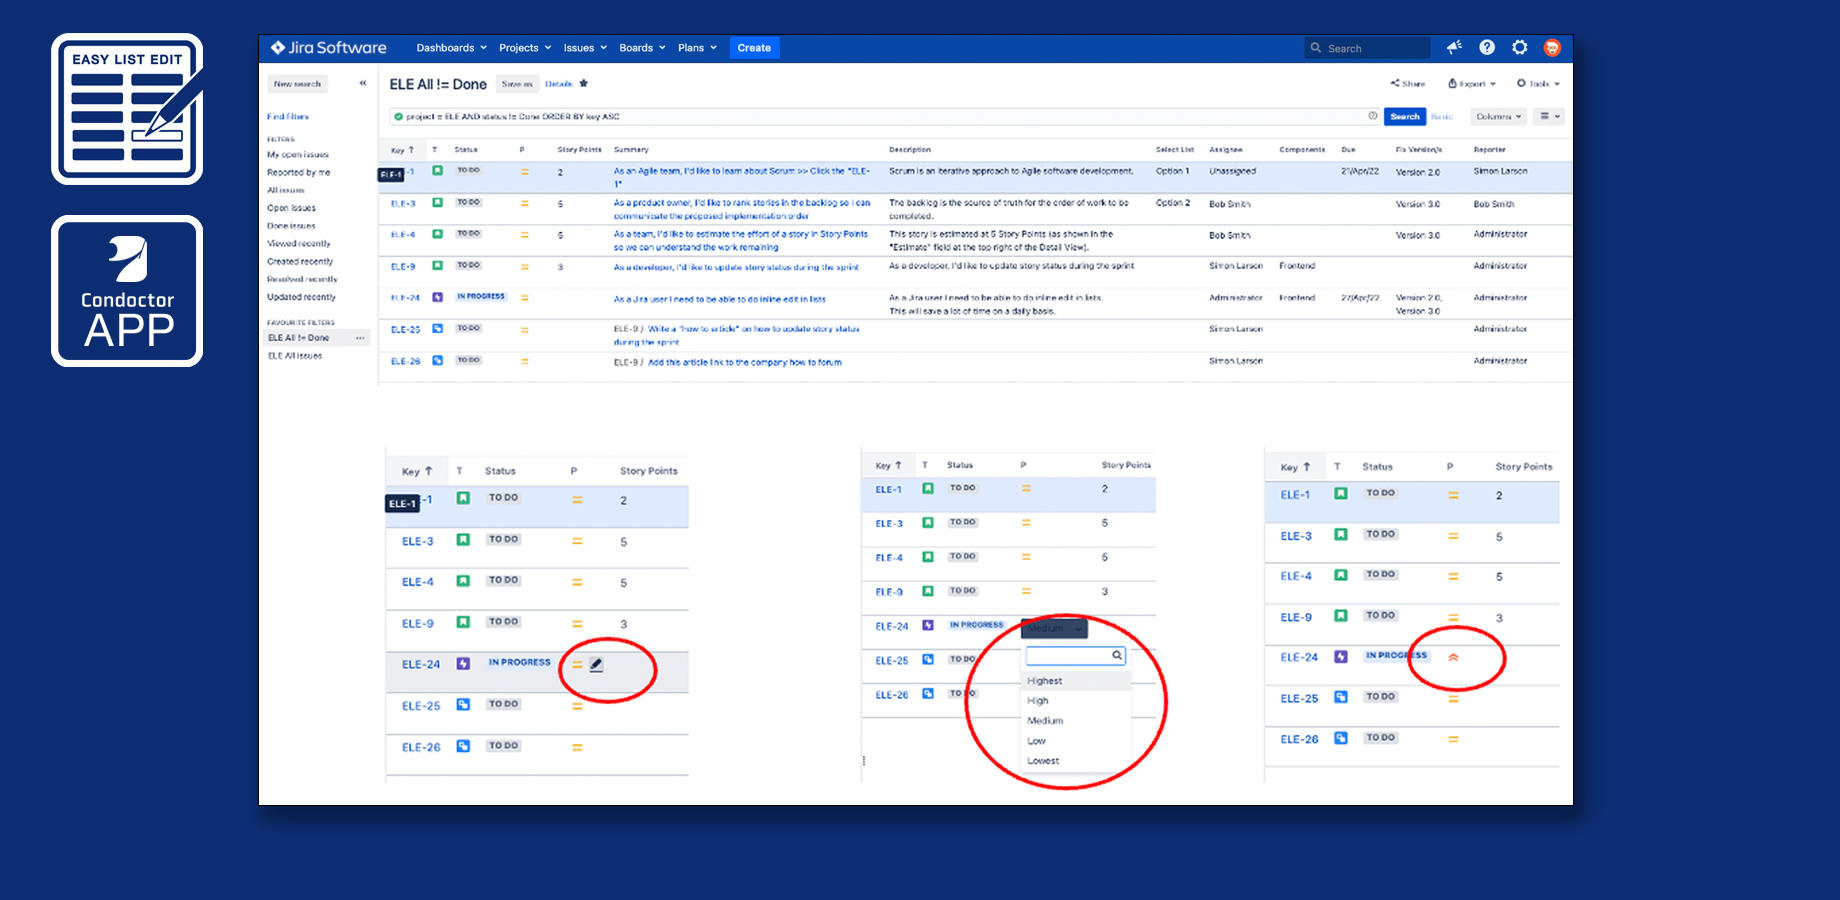Open the Dashboards menu
The image size is (1840, 900).
click(450, 47)
